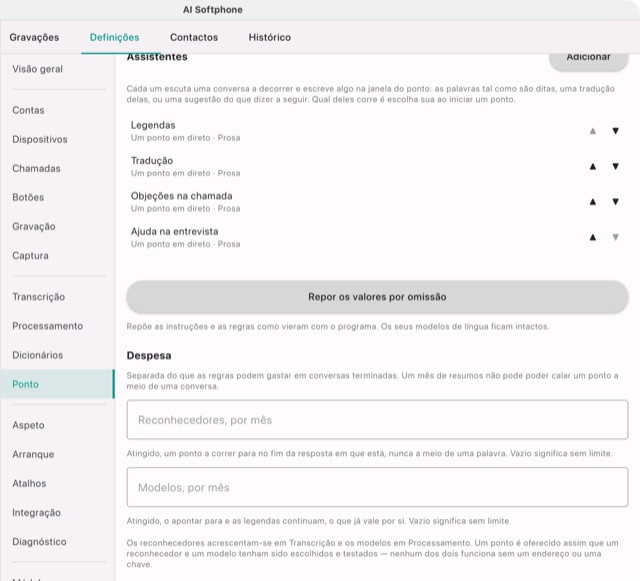Select the Ajuda na entrevista row
Viewport: 640px width, 581px height.
[377, 237]
